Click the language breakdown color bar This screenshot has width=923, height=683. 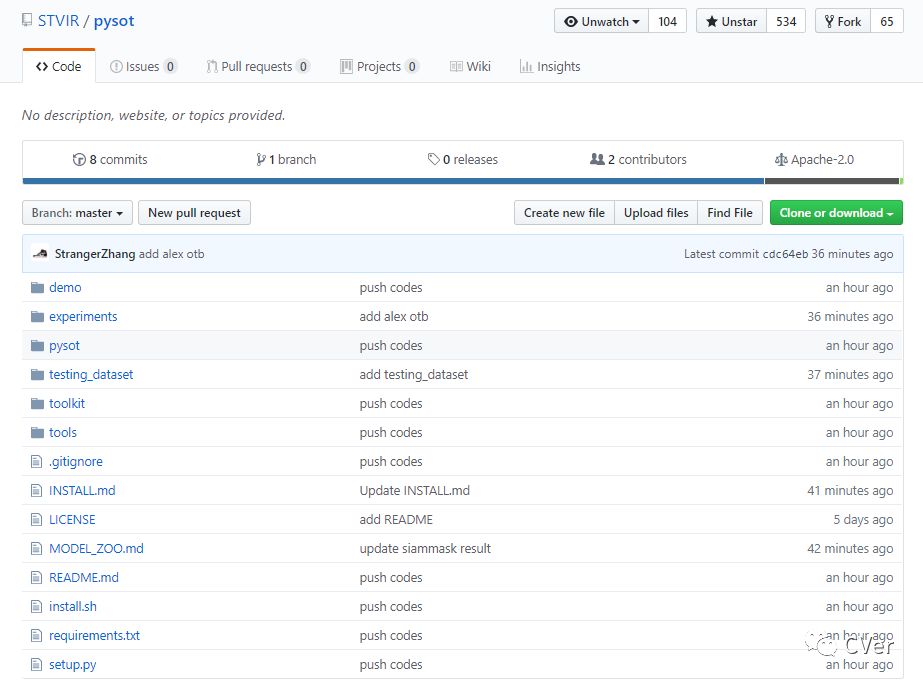pyautogui.click(x=462, y=181)
